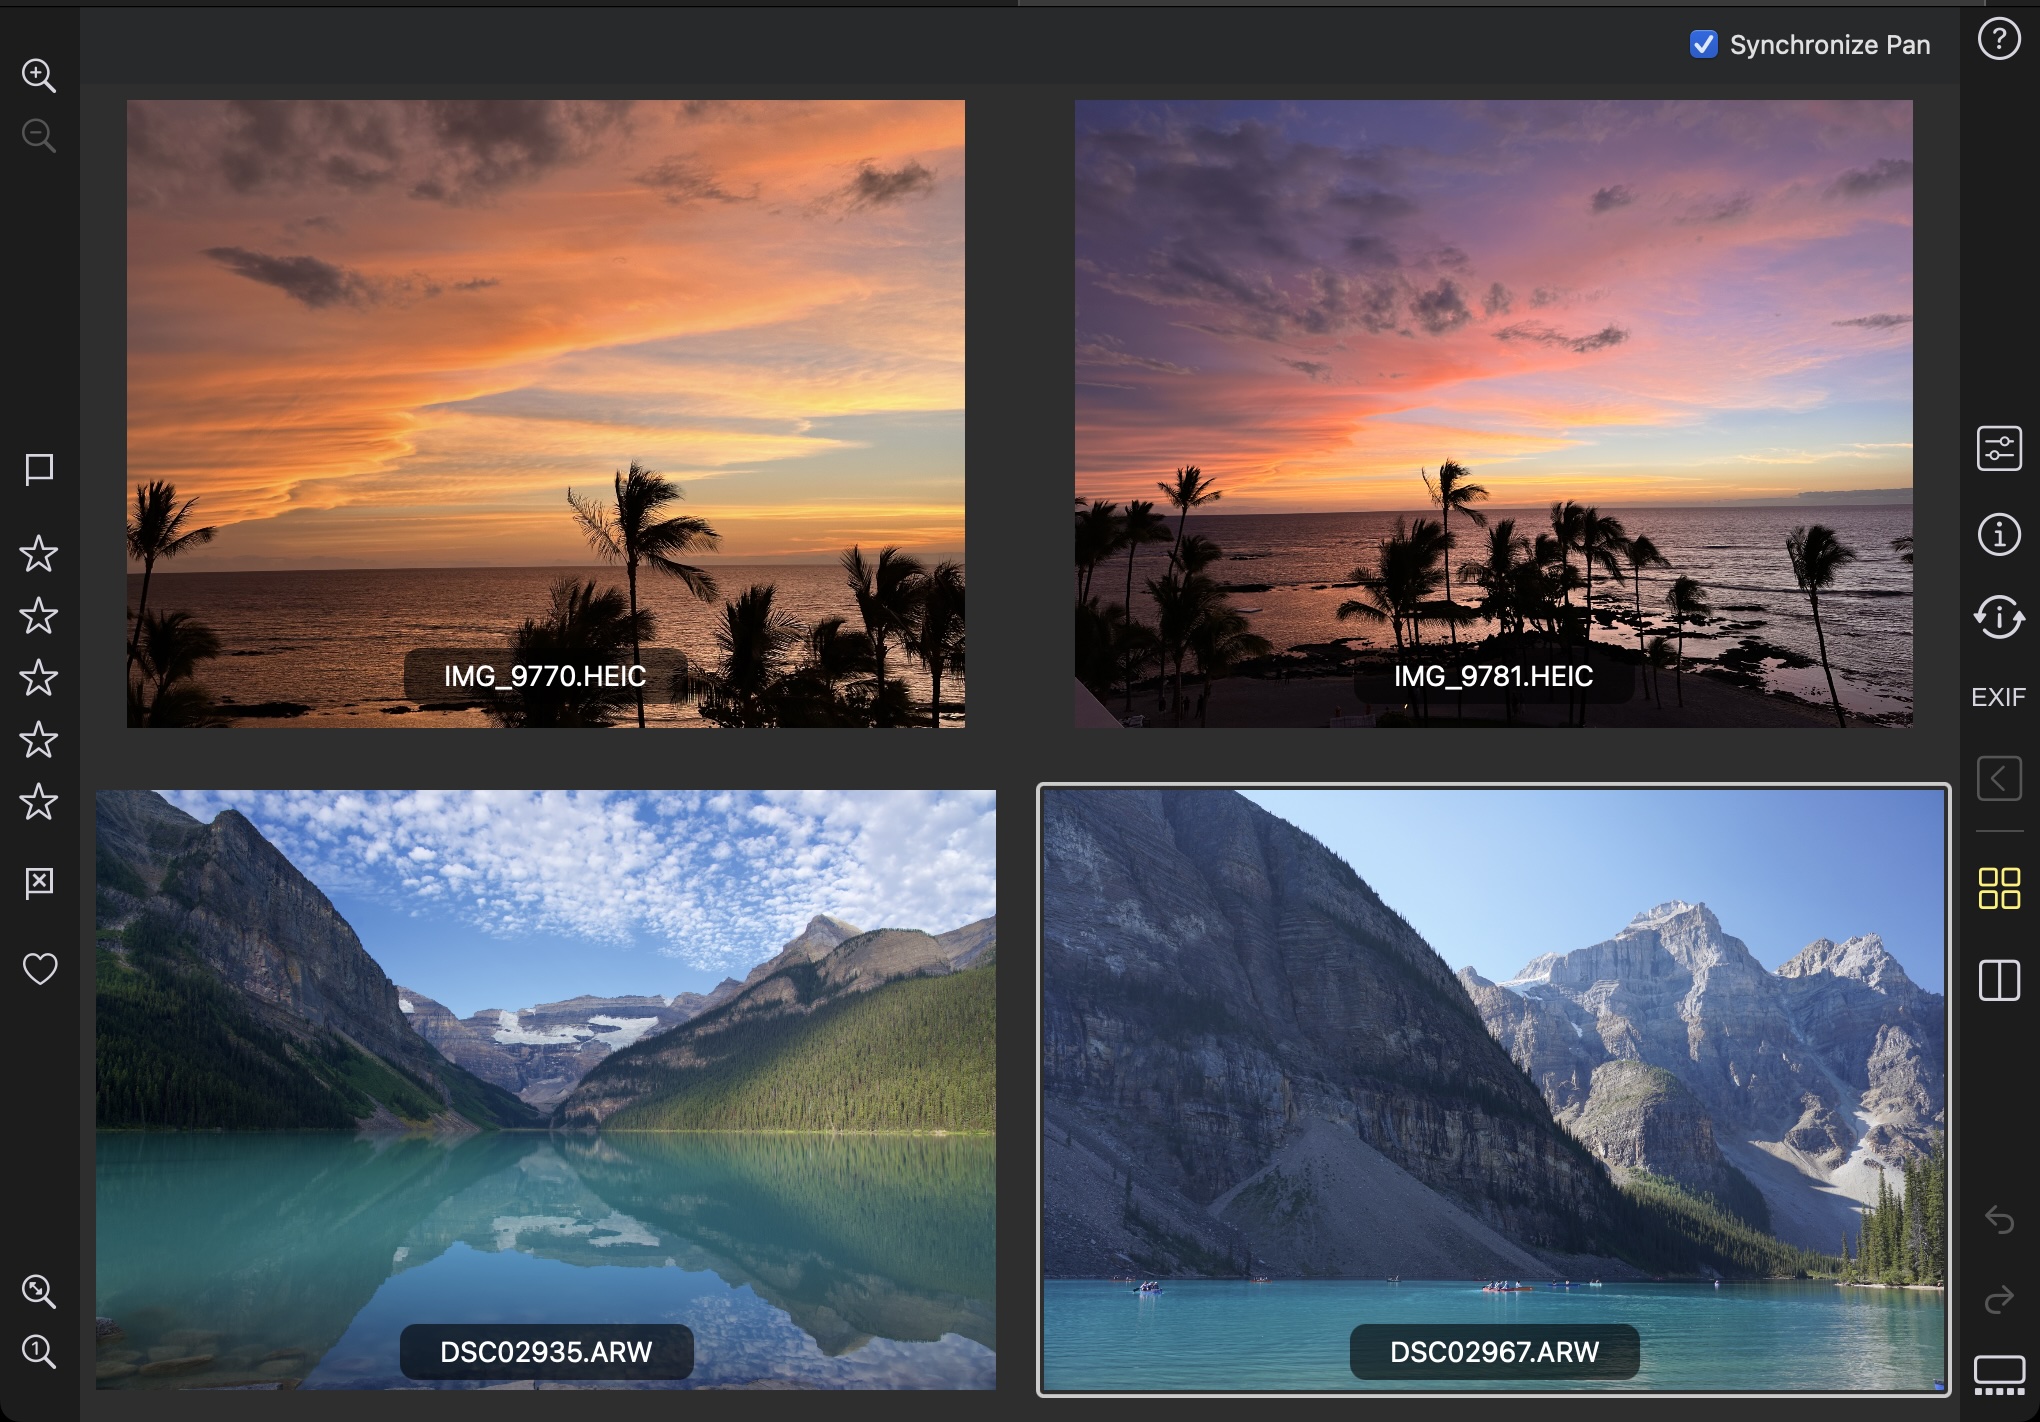Toggle the flag icon in left sidebar
Image resolution: width=2040 pixels, height=1422 pixels.
click(38, 469)
